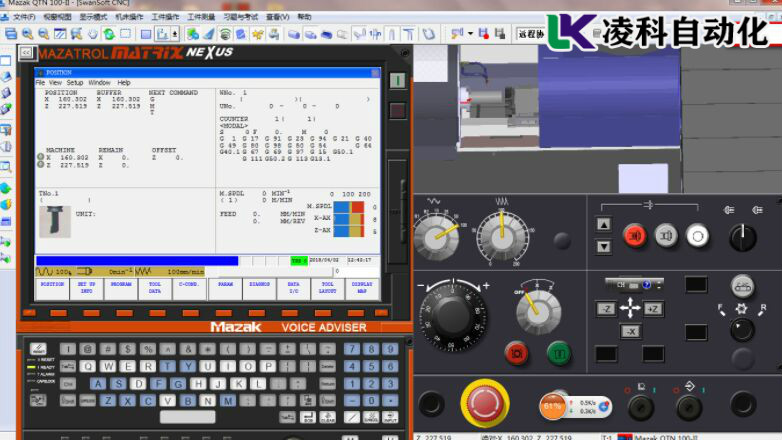782x440 pixels.
Task: Click the down arrow stepper button
Action: pyautogui.click(x=603, y=246)
